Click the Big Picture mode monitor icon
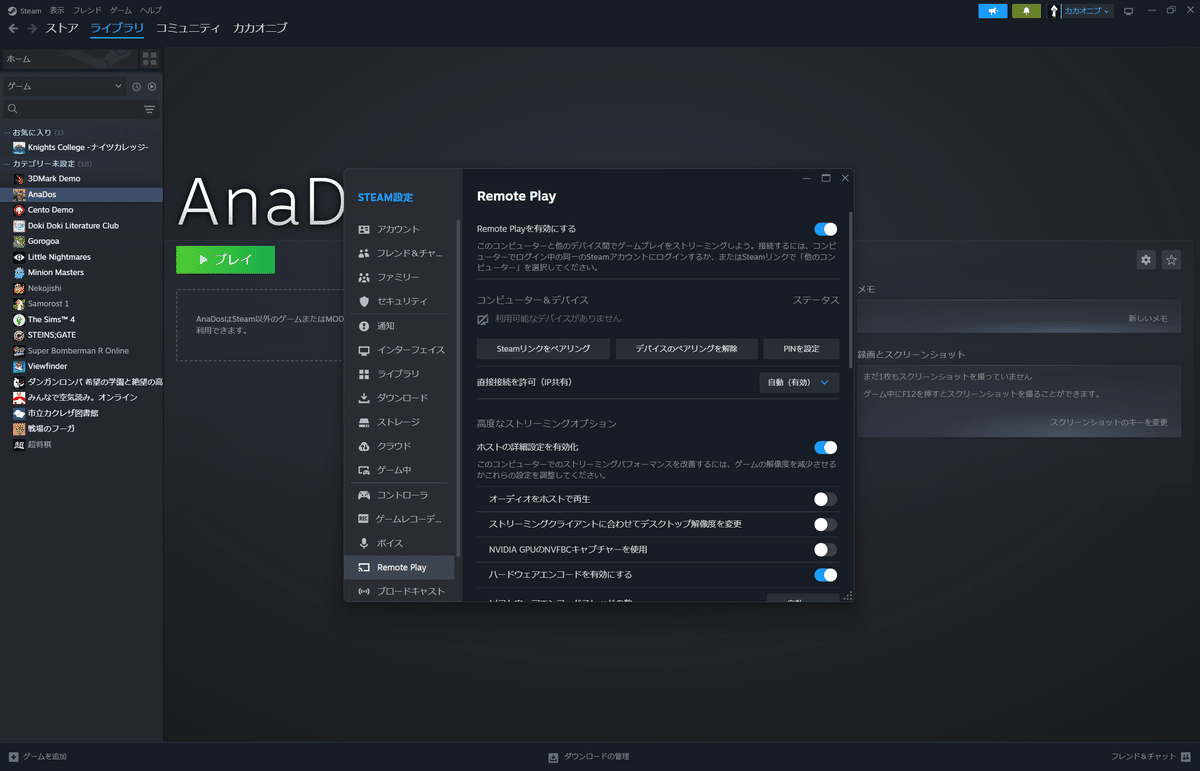 pos(1129,11)
